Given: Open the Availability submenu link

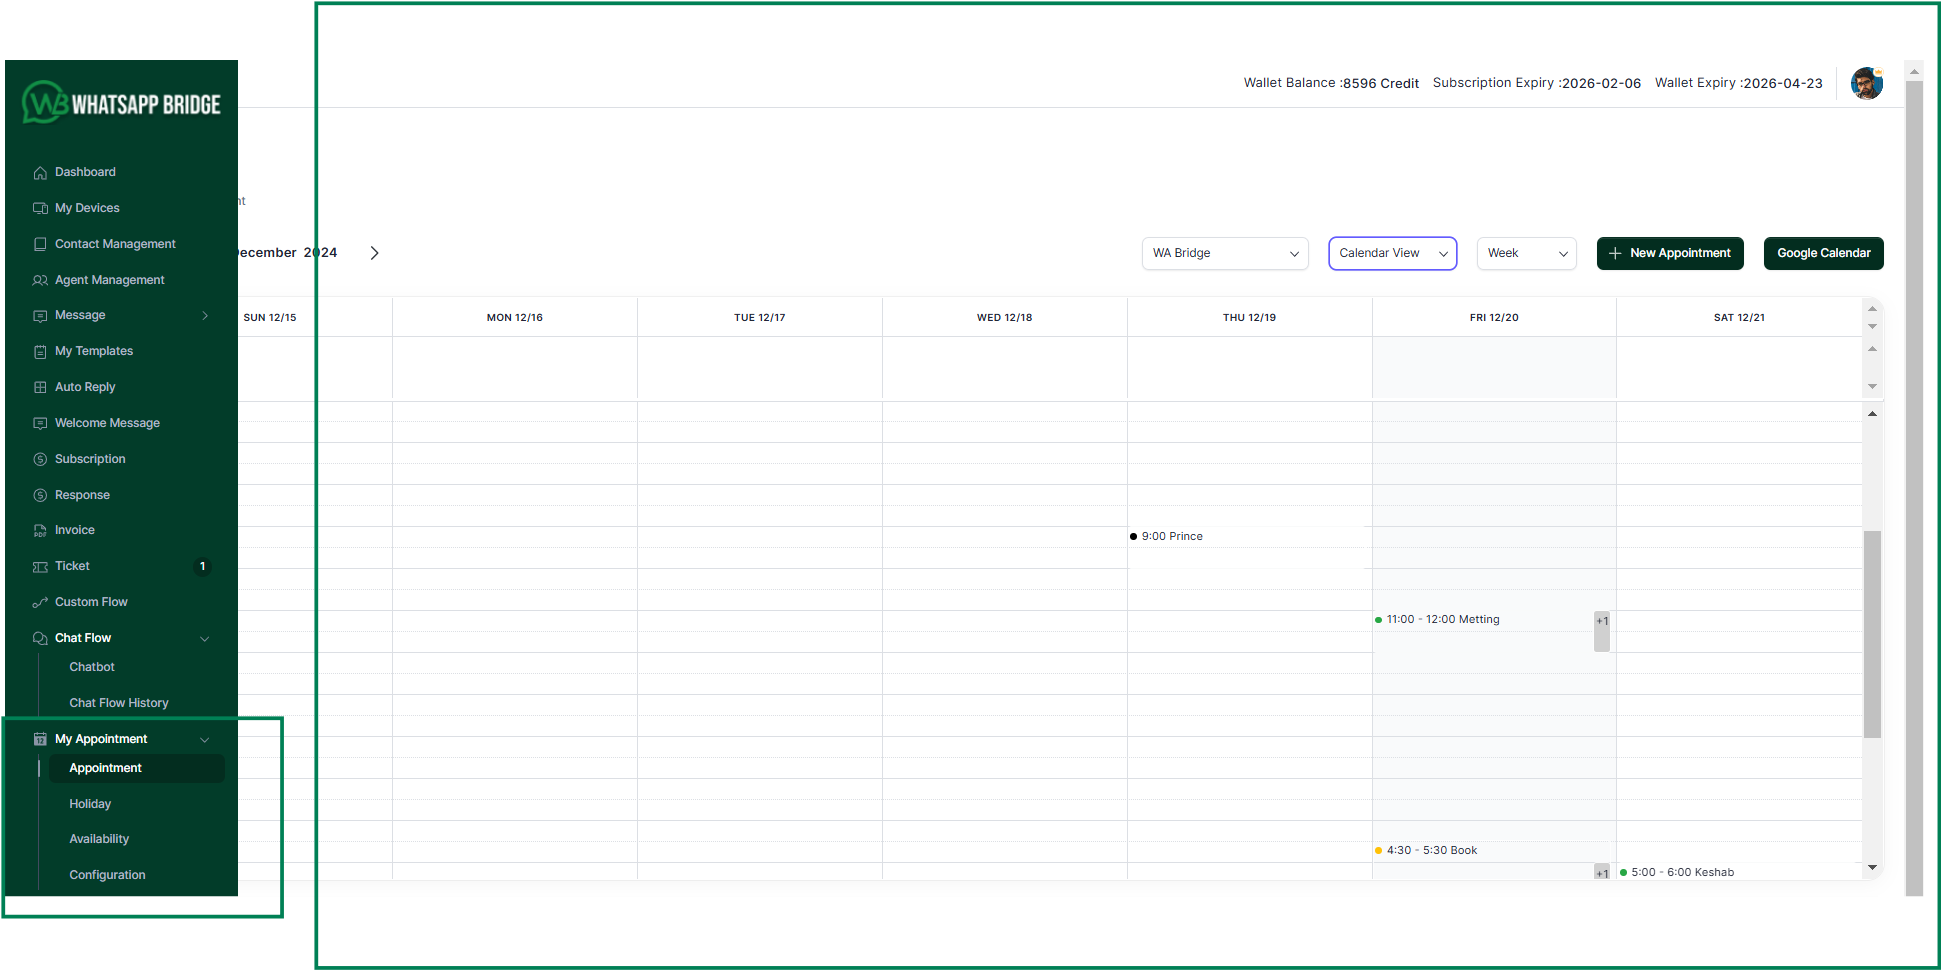Looking at the screenshot, I should point(99,839).
